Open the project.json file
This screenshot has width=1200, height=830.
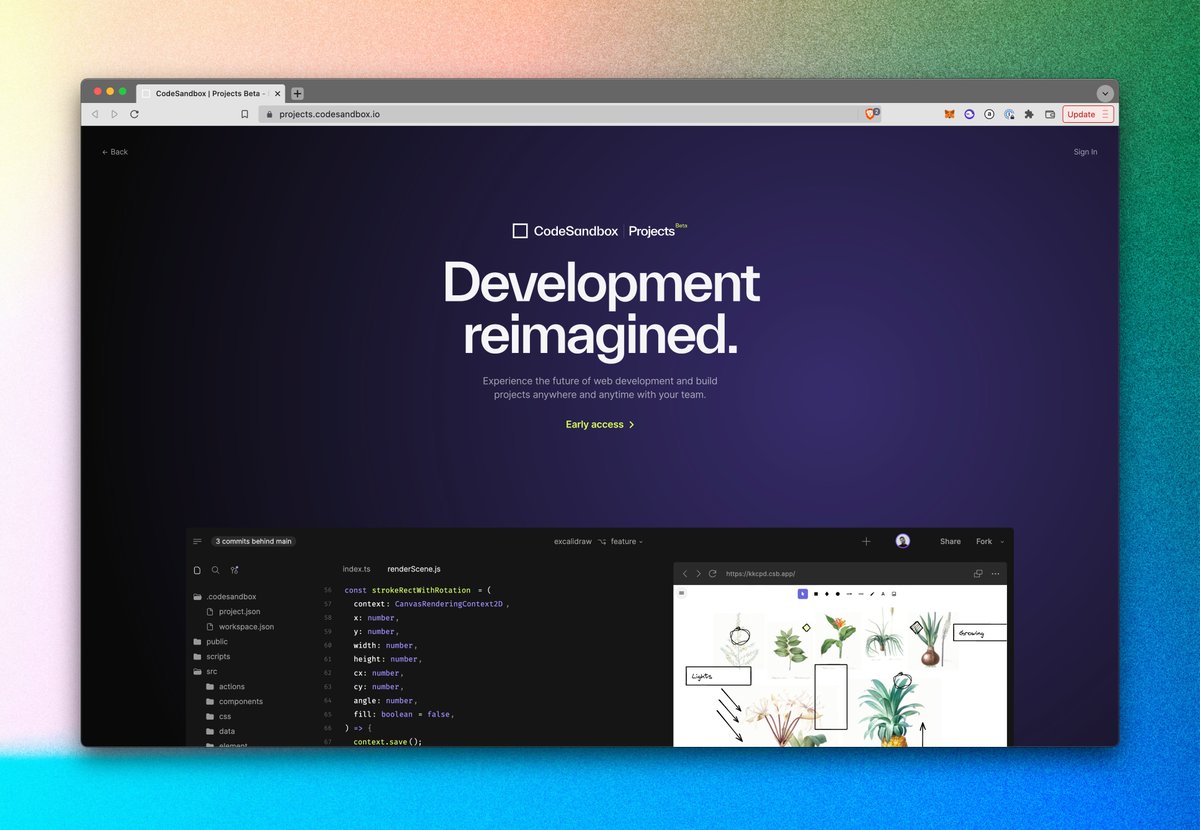tap(233, 612)
